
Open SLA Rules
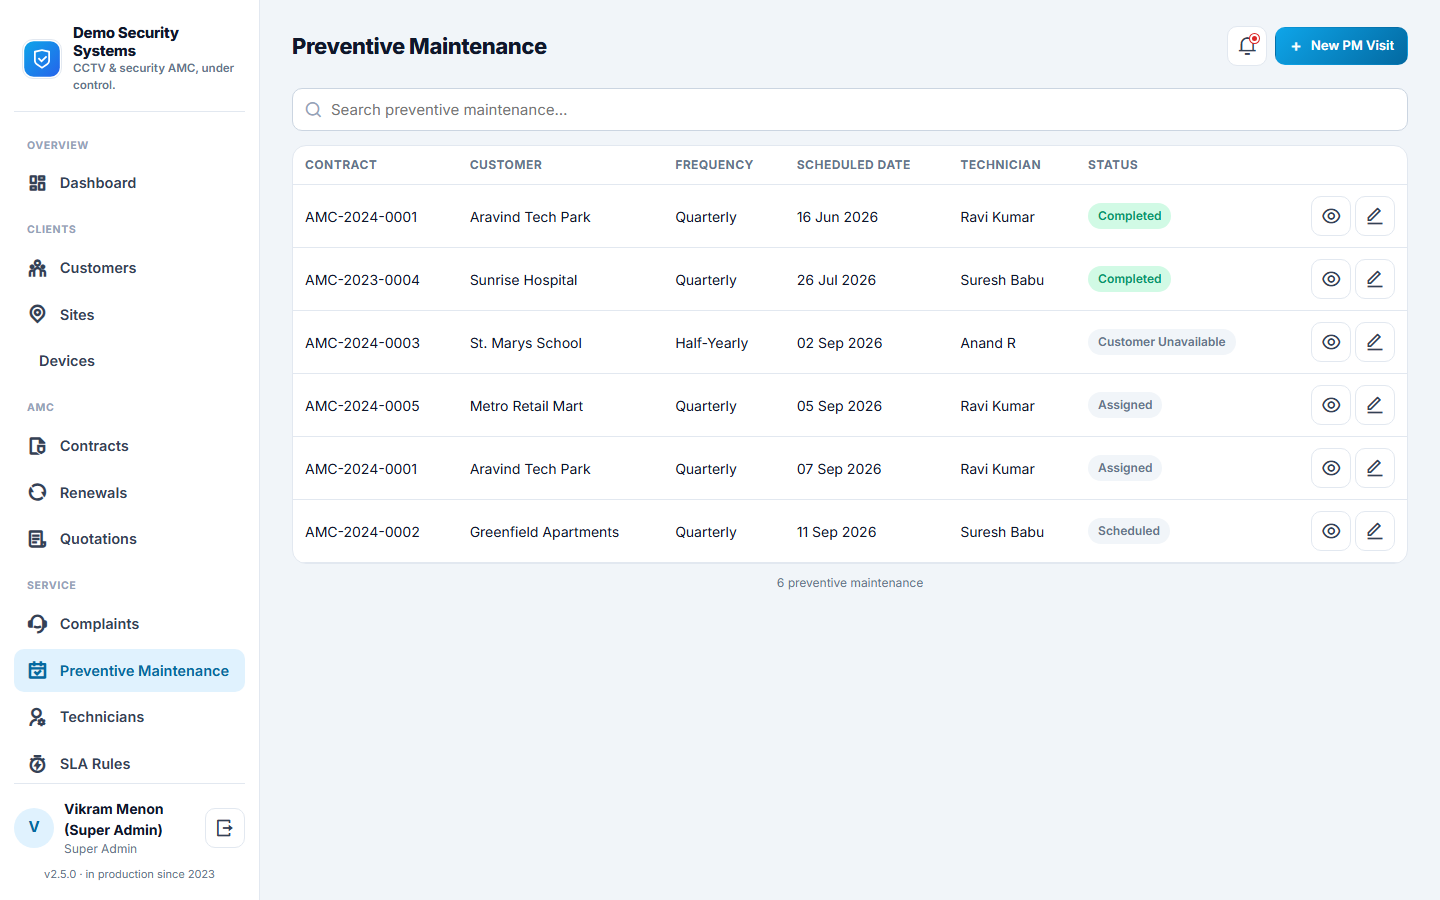[129, 764]
